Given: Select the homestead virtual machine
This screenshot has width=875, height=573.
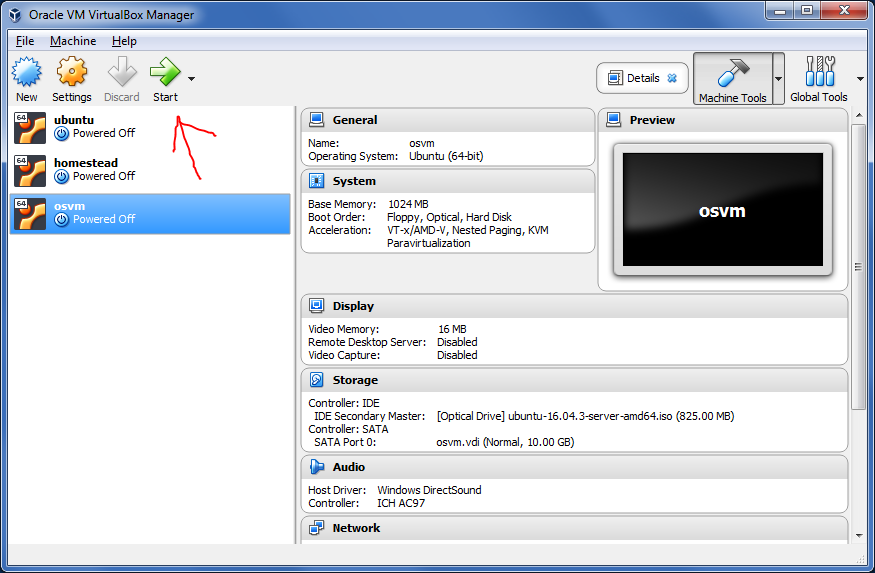Looking at the screenshot, I should coord(150,170).
